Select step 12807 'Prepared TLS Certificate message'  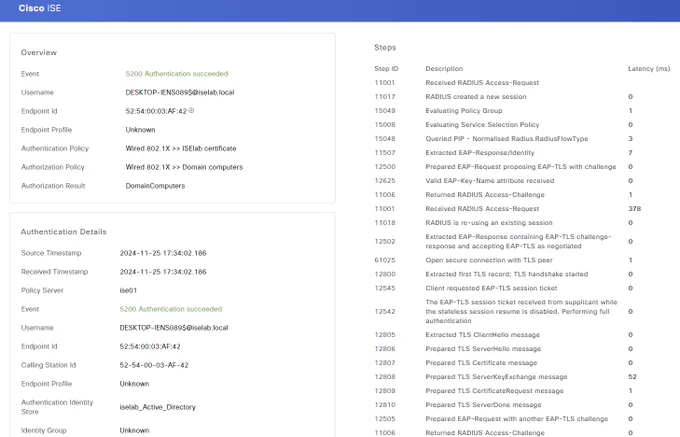tap(481, 363)
